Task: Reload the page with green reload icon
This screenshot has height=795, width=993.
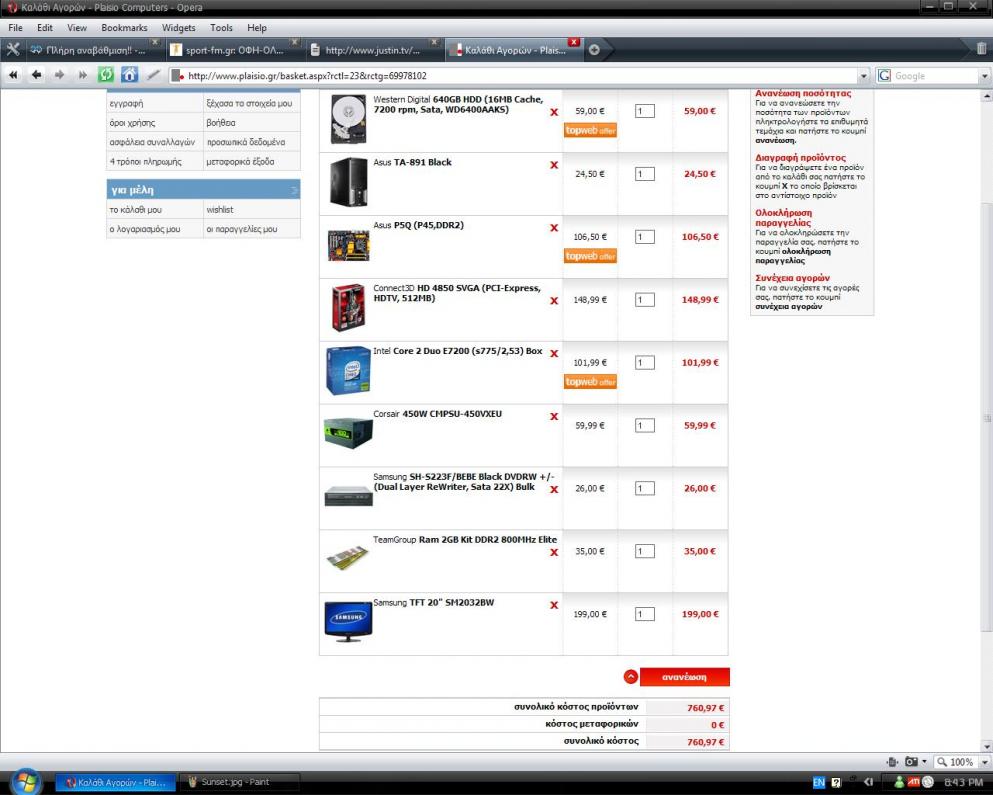Action: [x=105, y=75]
